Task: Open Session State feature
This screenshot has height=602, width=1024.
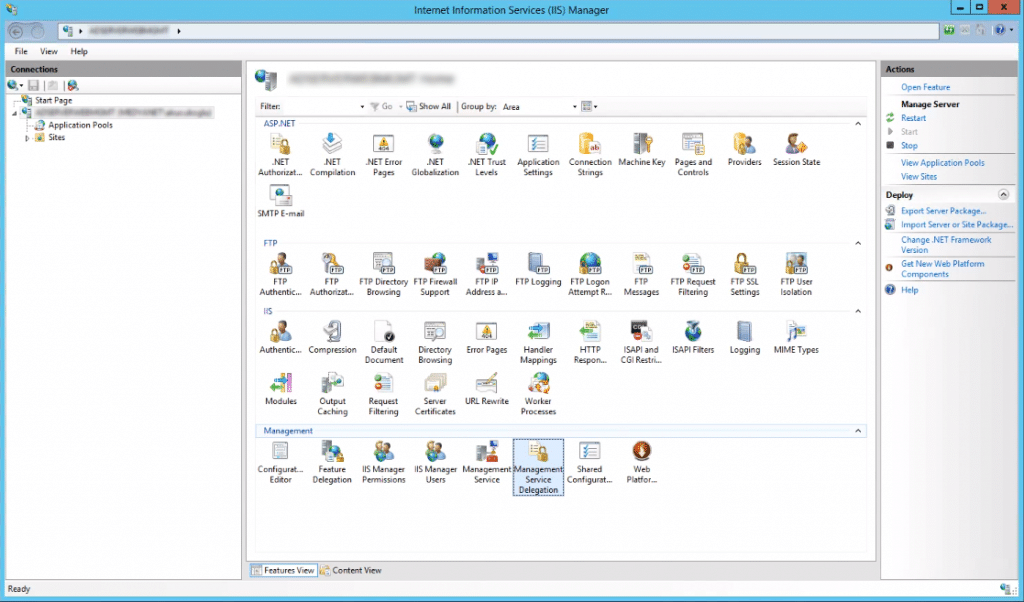Action: [796, 150]
